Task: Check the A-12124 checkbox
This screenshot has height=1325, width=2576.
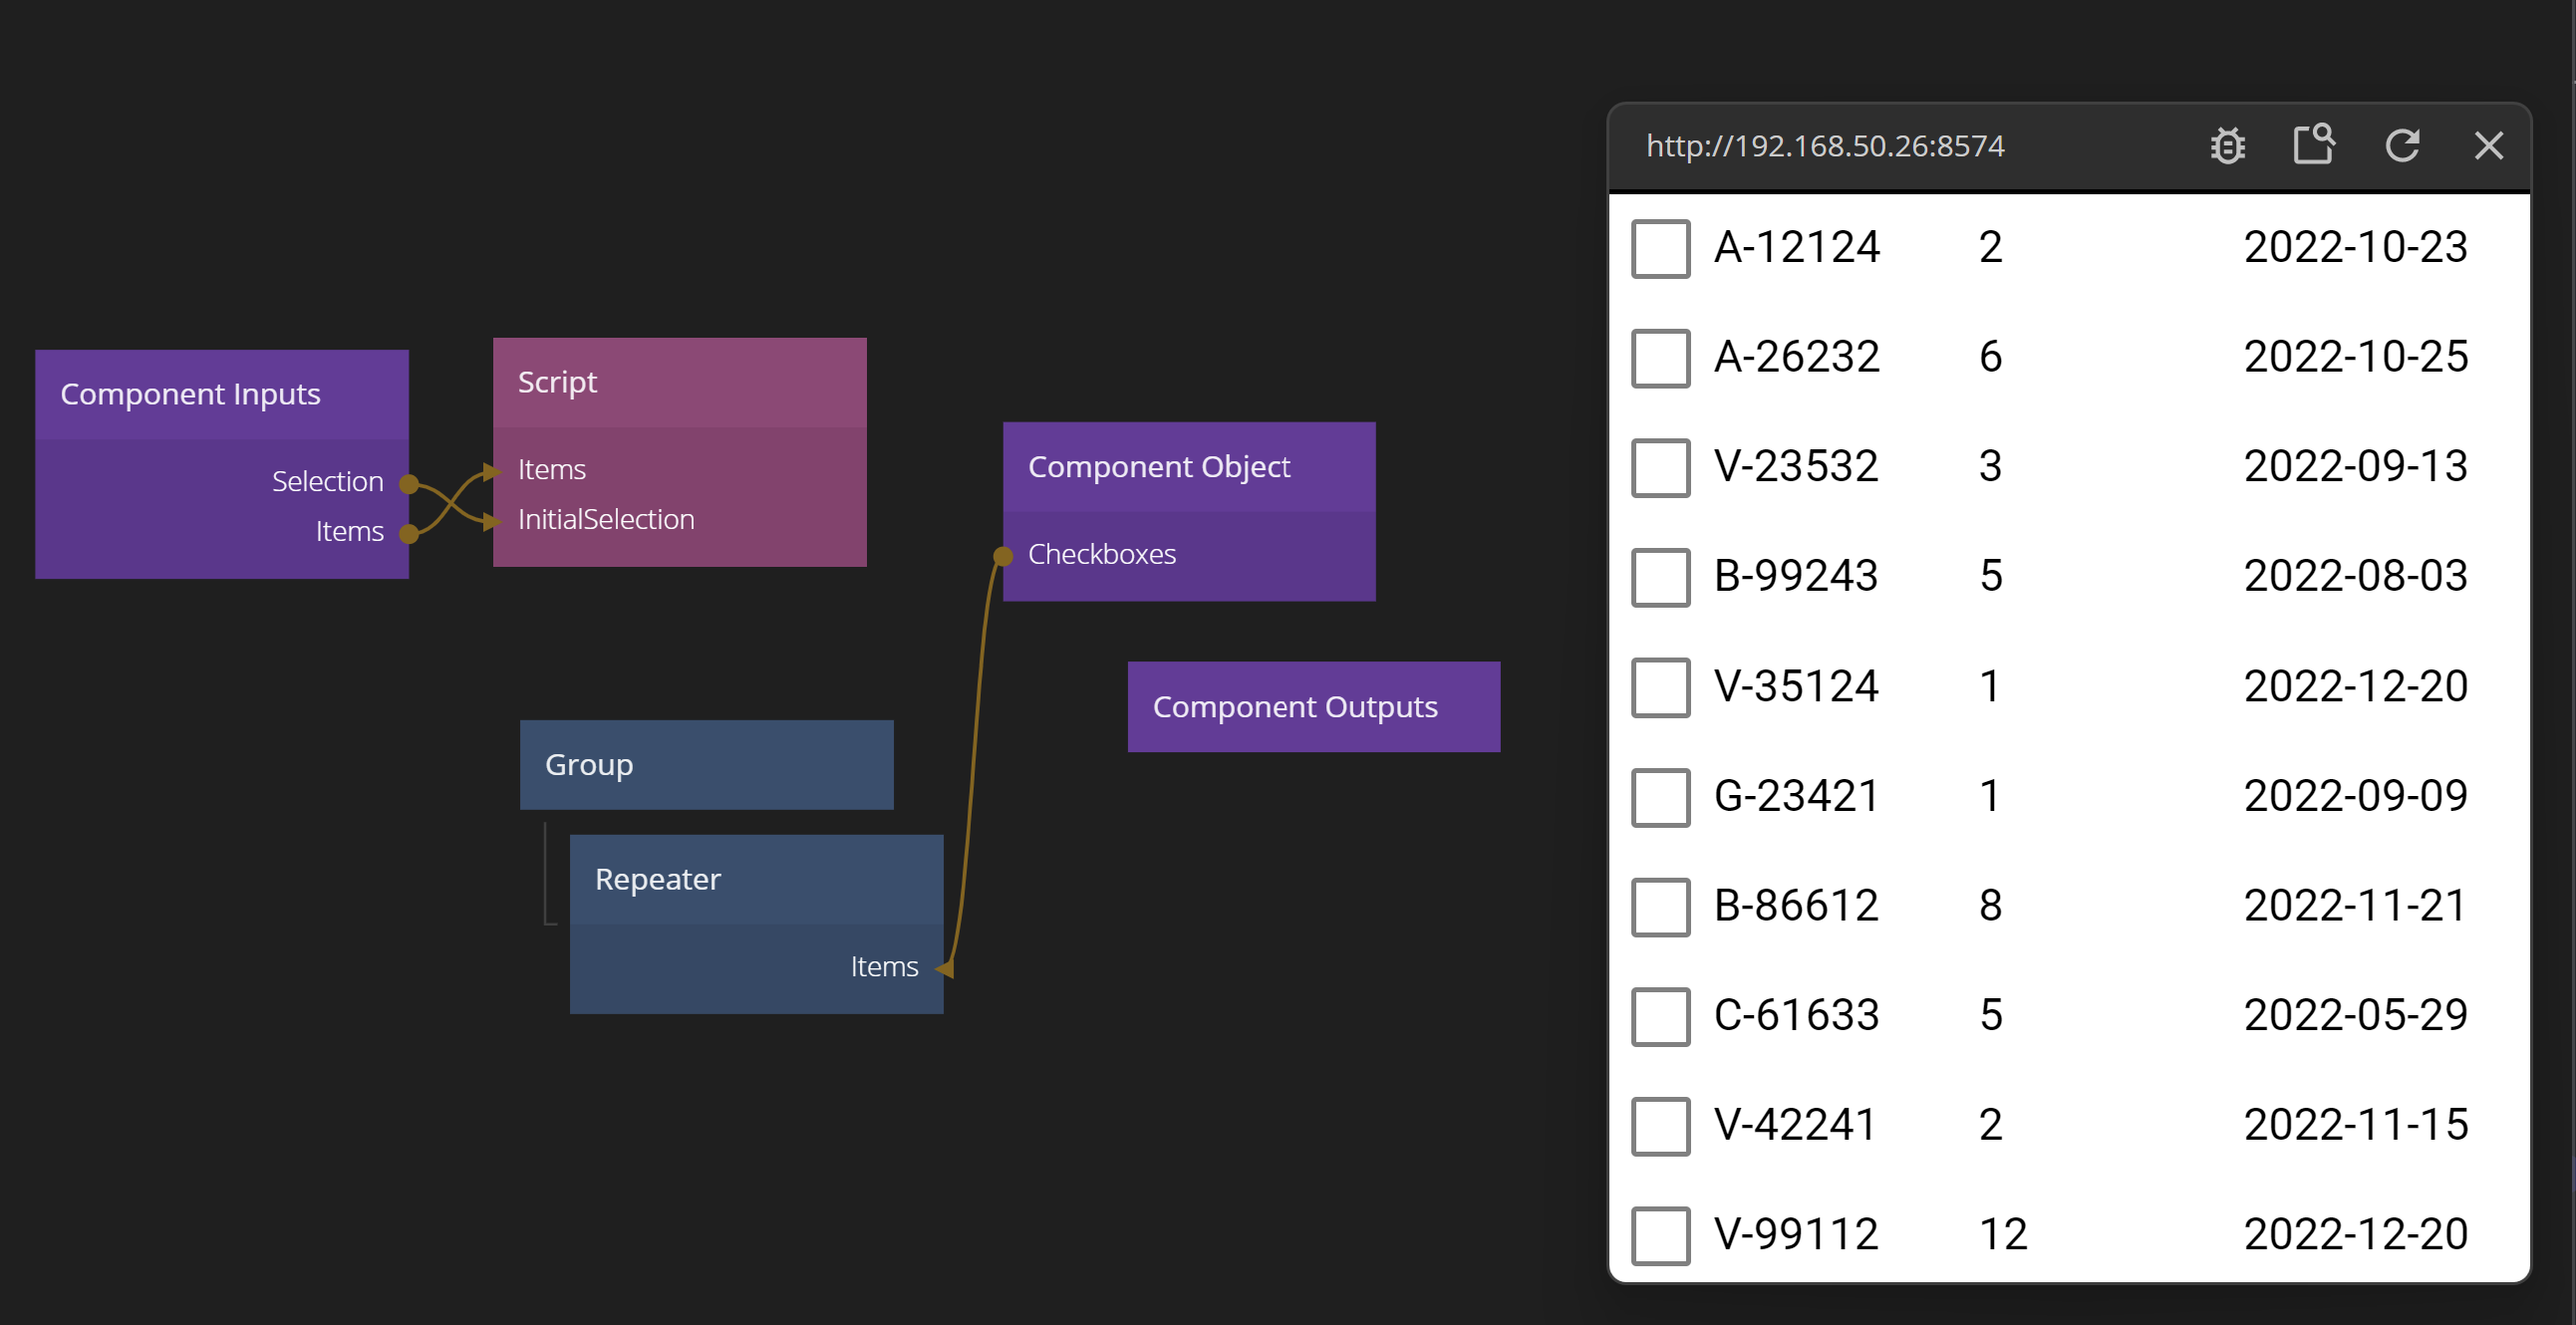Action: click(x=1660, y=248)
